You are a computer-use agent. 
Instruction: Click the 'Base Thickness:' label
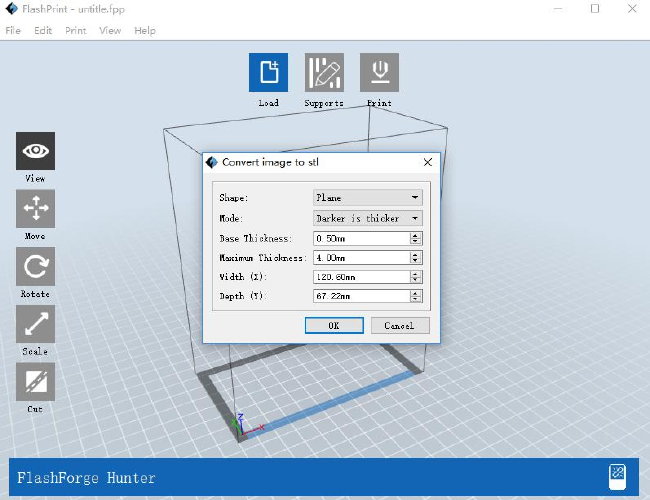coord(255,238)
